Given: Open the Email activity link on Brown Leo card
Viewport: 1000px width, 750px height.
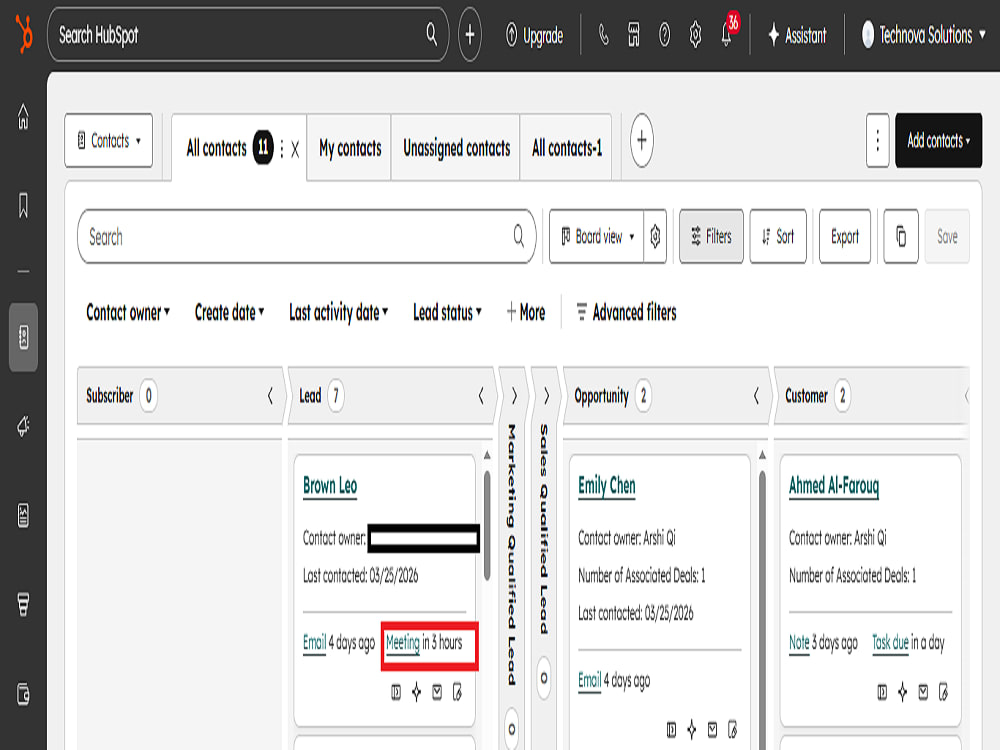Looking at the screenshot, I should tap(314, 643).
